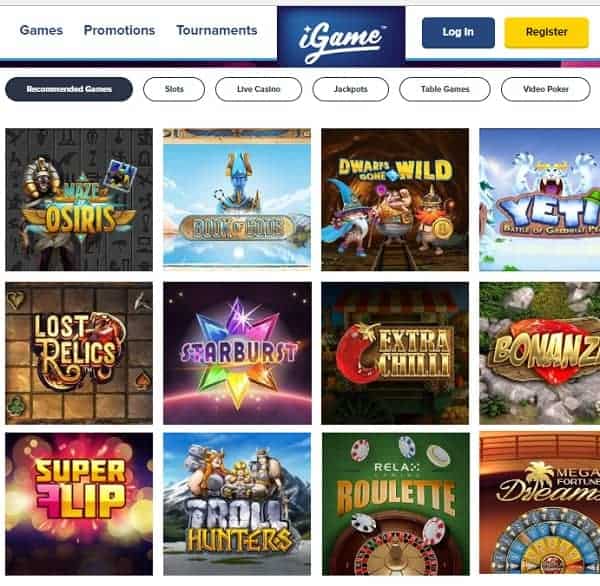The image size is (600, 586).
Task: Click the yellow Register button
Action: (546, 33)
